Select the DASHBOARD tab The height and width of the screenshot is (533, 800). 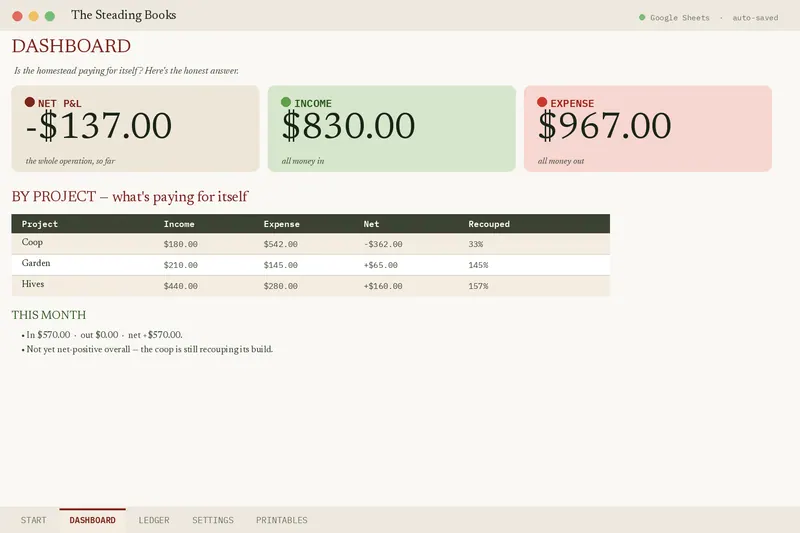tap(92, 520)
